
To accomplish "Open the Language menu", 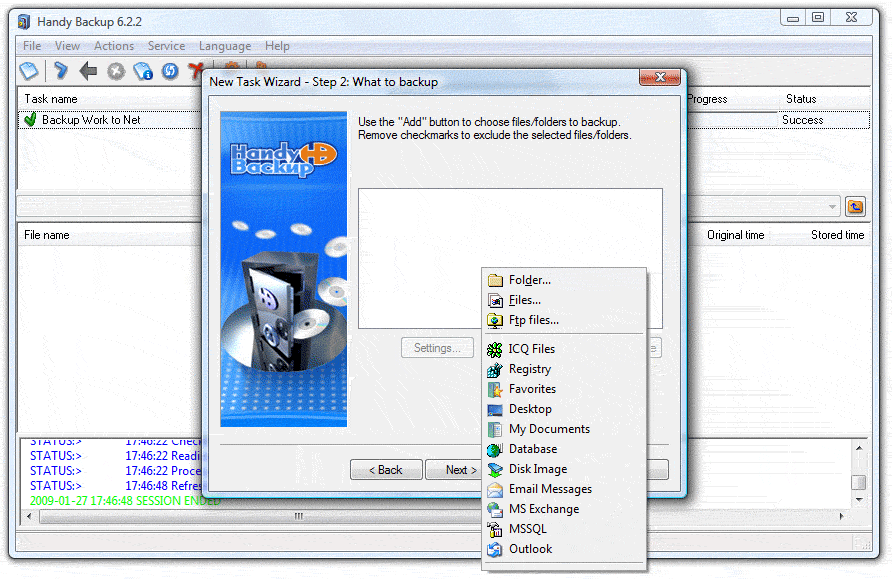I will [x=225, y=46].
